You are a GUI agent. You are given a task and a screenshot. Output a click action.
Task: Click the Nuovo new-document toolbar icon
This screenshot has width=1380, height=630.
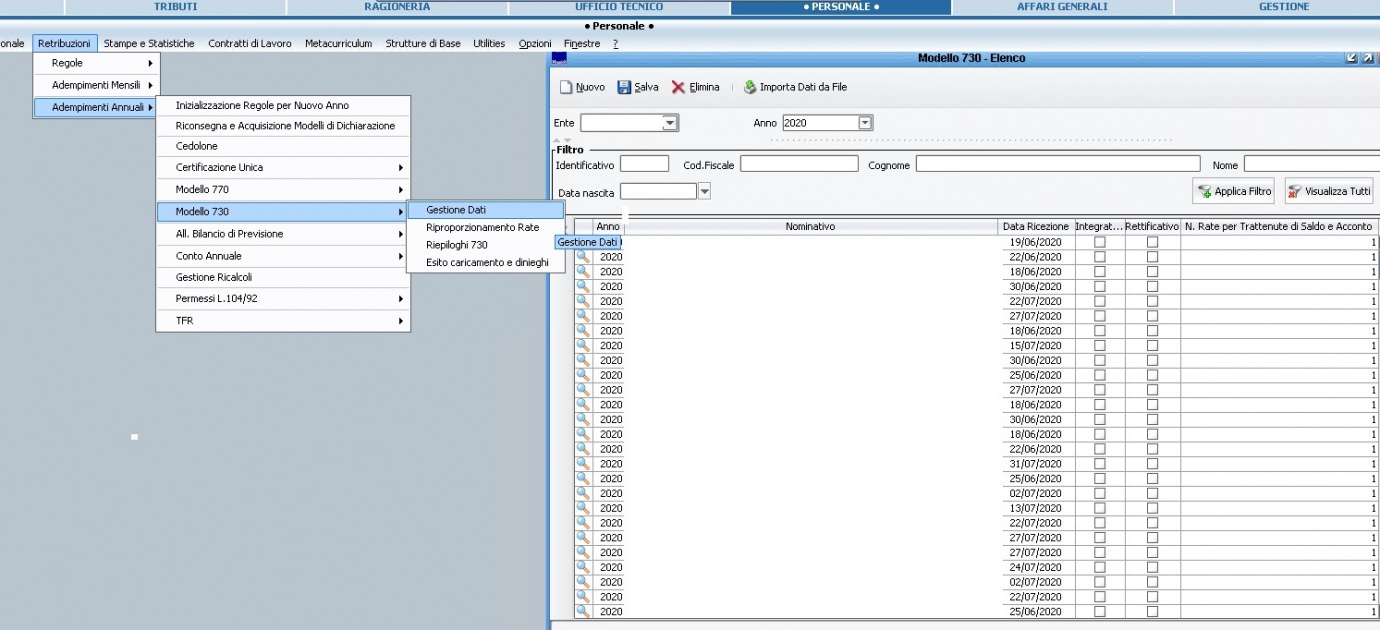pyautogui.click(x=566, y=87)
